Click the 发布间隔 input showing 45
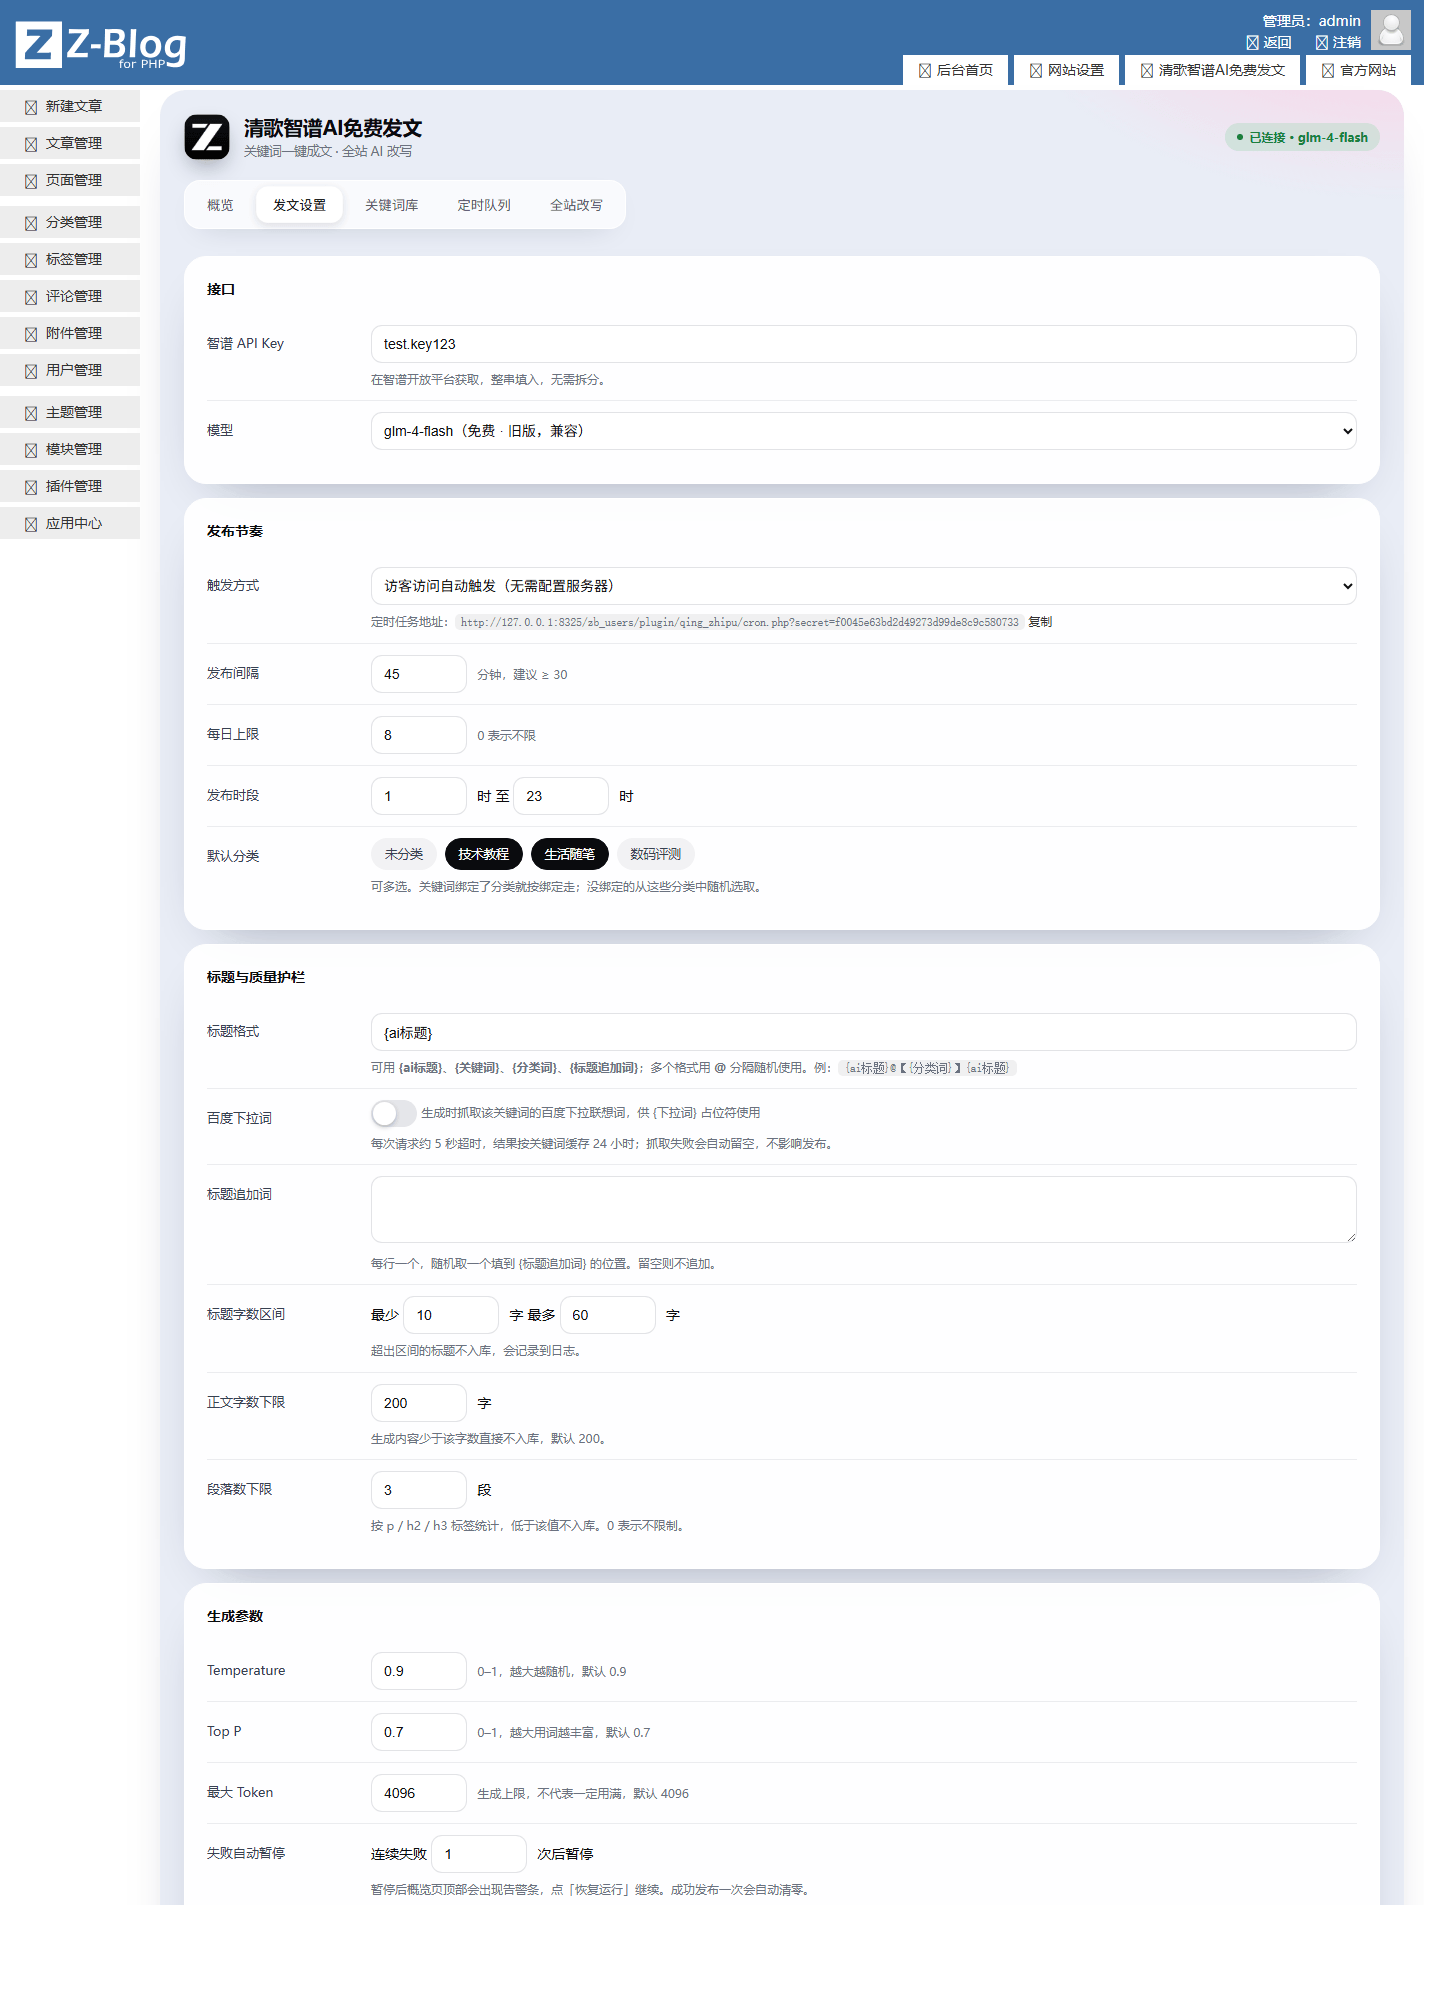Image resolution: width=1440 pixels, height=2000 pixels. point(419,674)
